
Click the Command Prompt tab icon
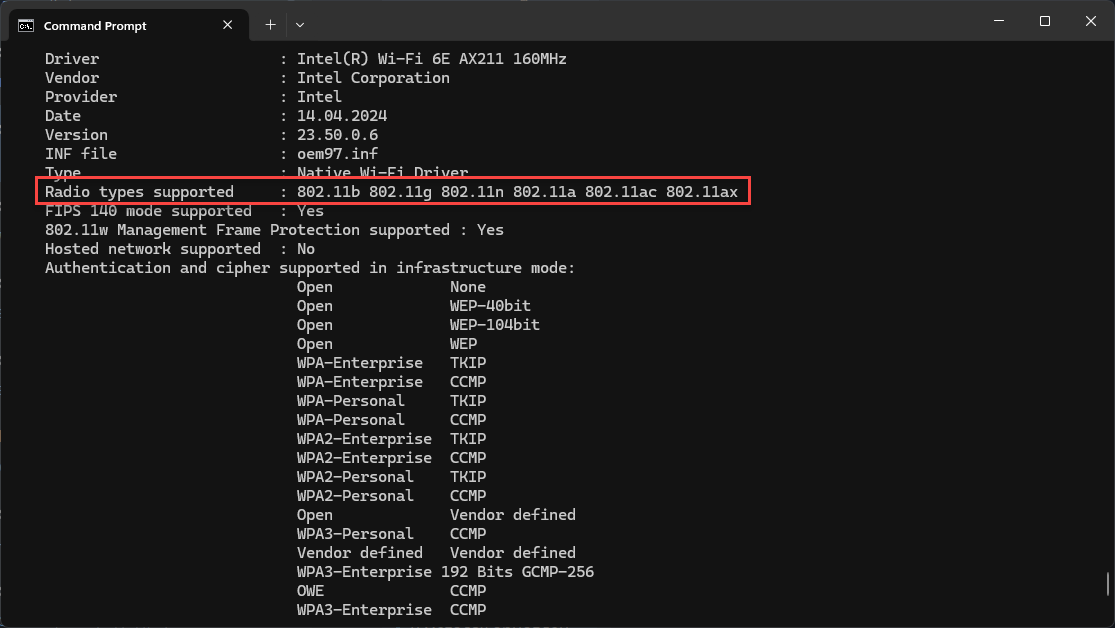coord(27,25)
